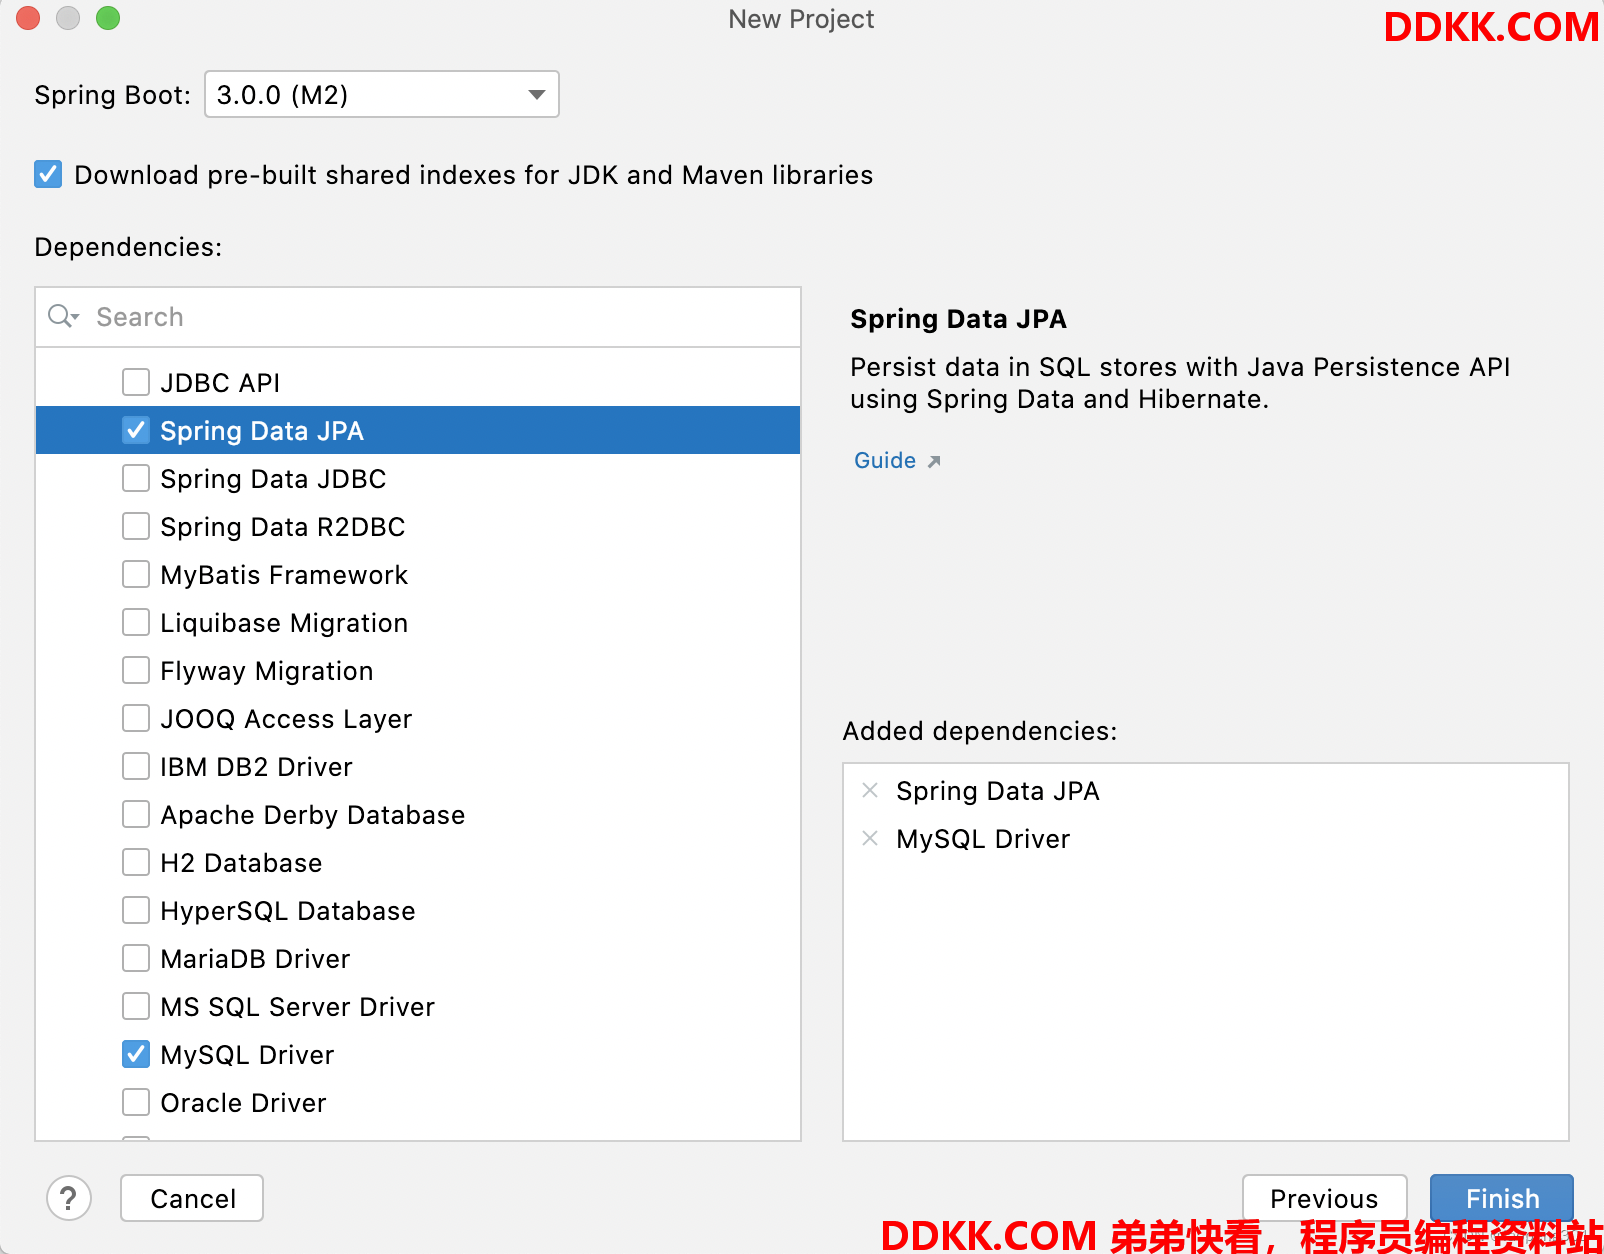This screenshot has width=1604, height=1254.
Task: Check the H2 Database checkbox
Action: pyautogui.click(x=136, y=862)
